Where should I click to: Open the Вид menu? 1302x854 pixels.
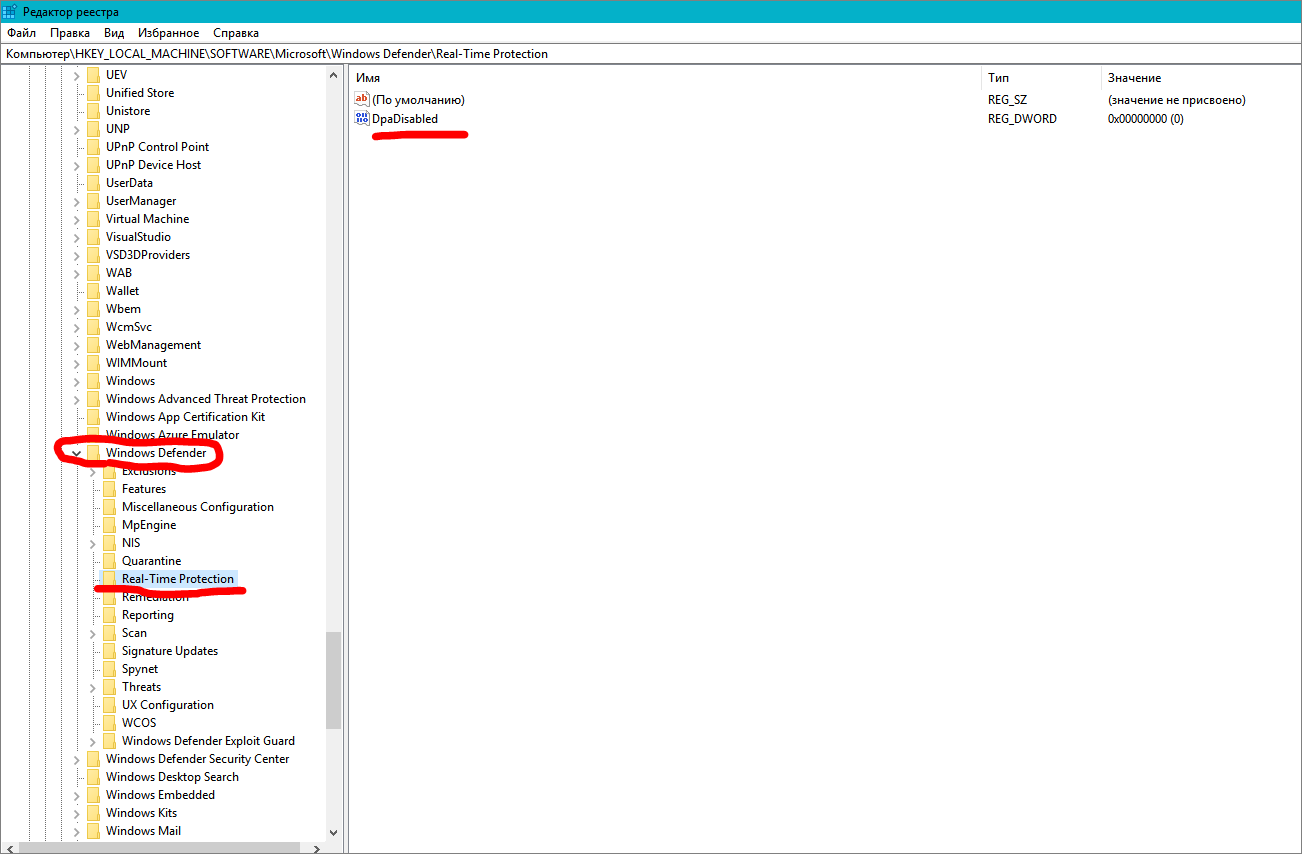[114, 33]
